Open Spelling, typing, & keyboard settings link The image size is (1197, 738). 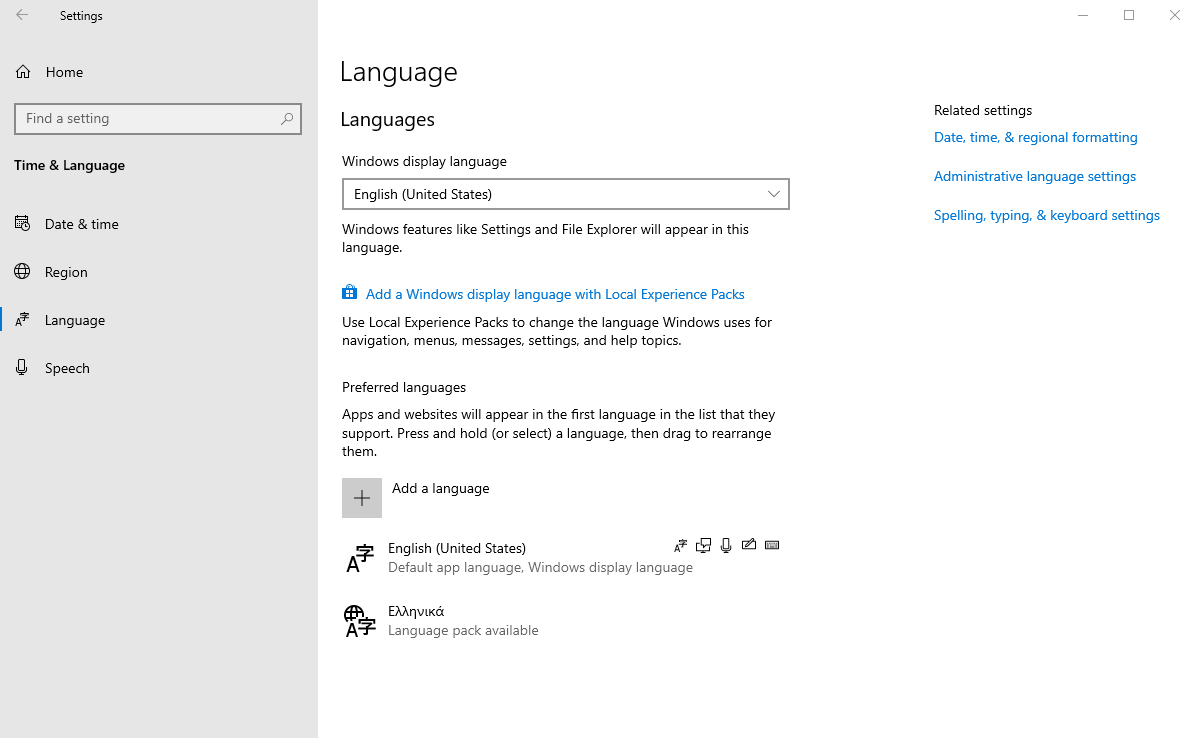(x=1047, y=215)
